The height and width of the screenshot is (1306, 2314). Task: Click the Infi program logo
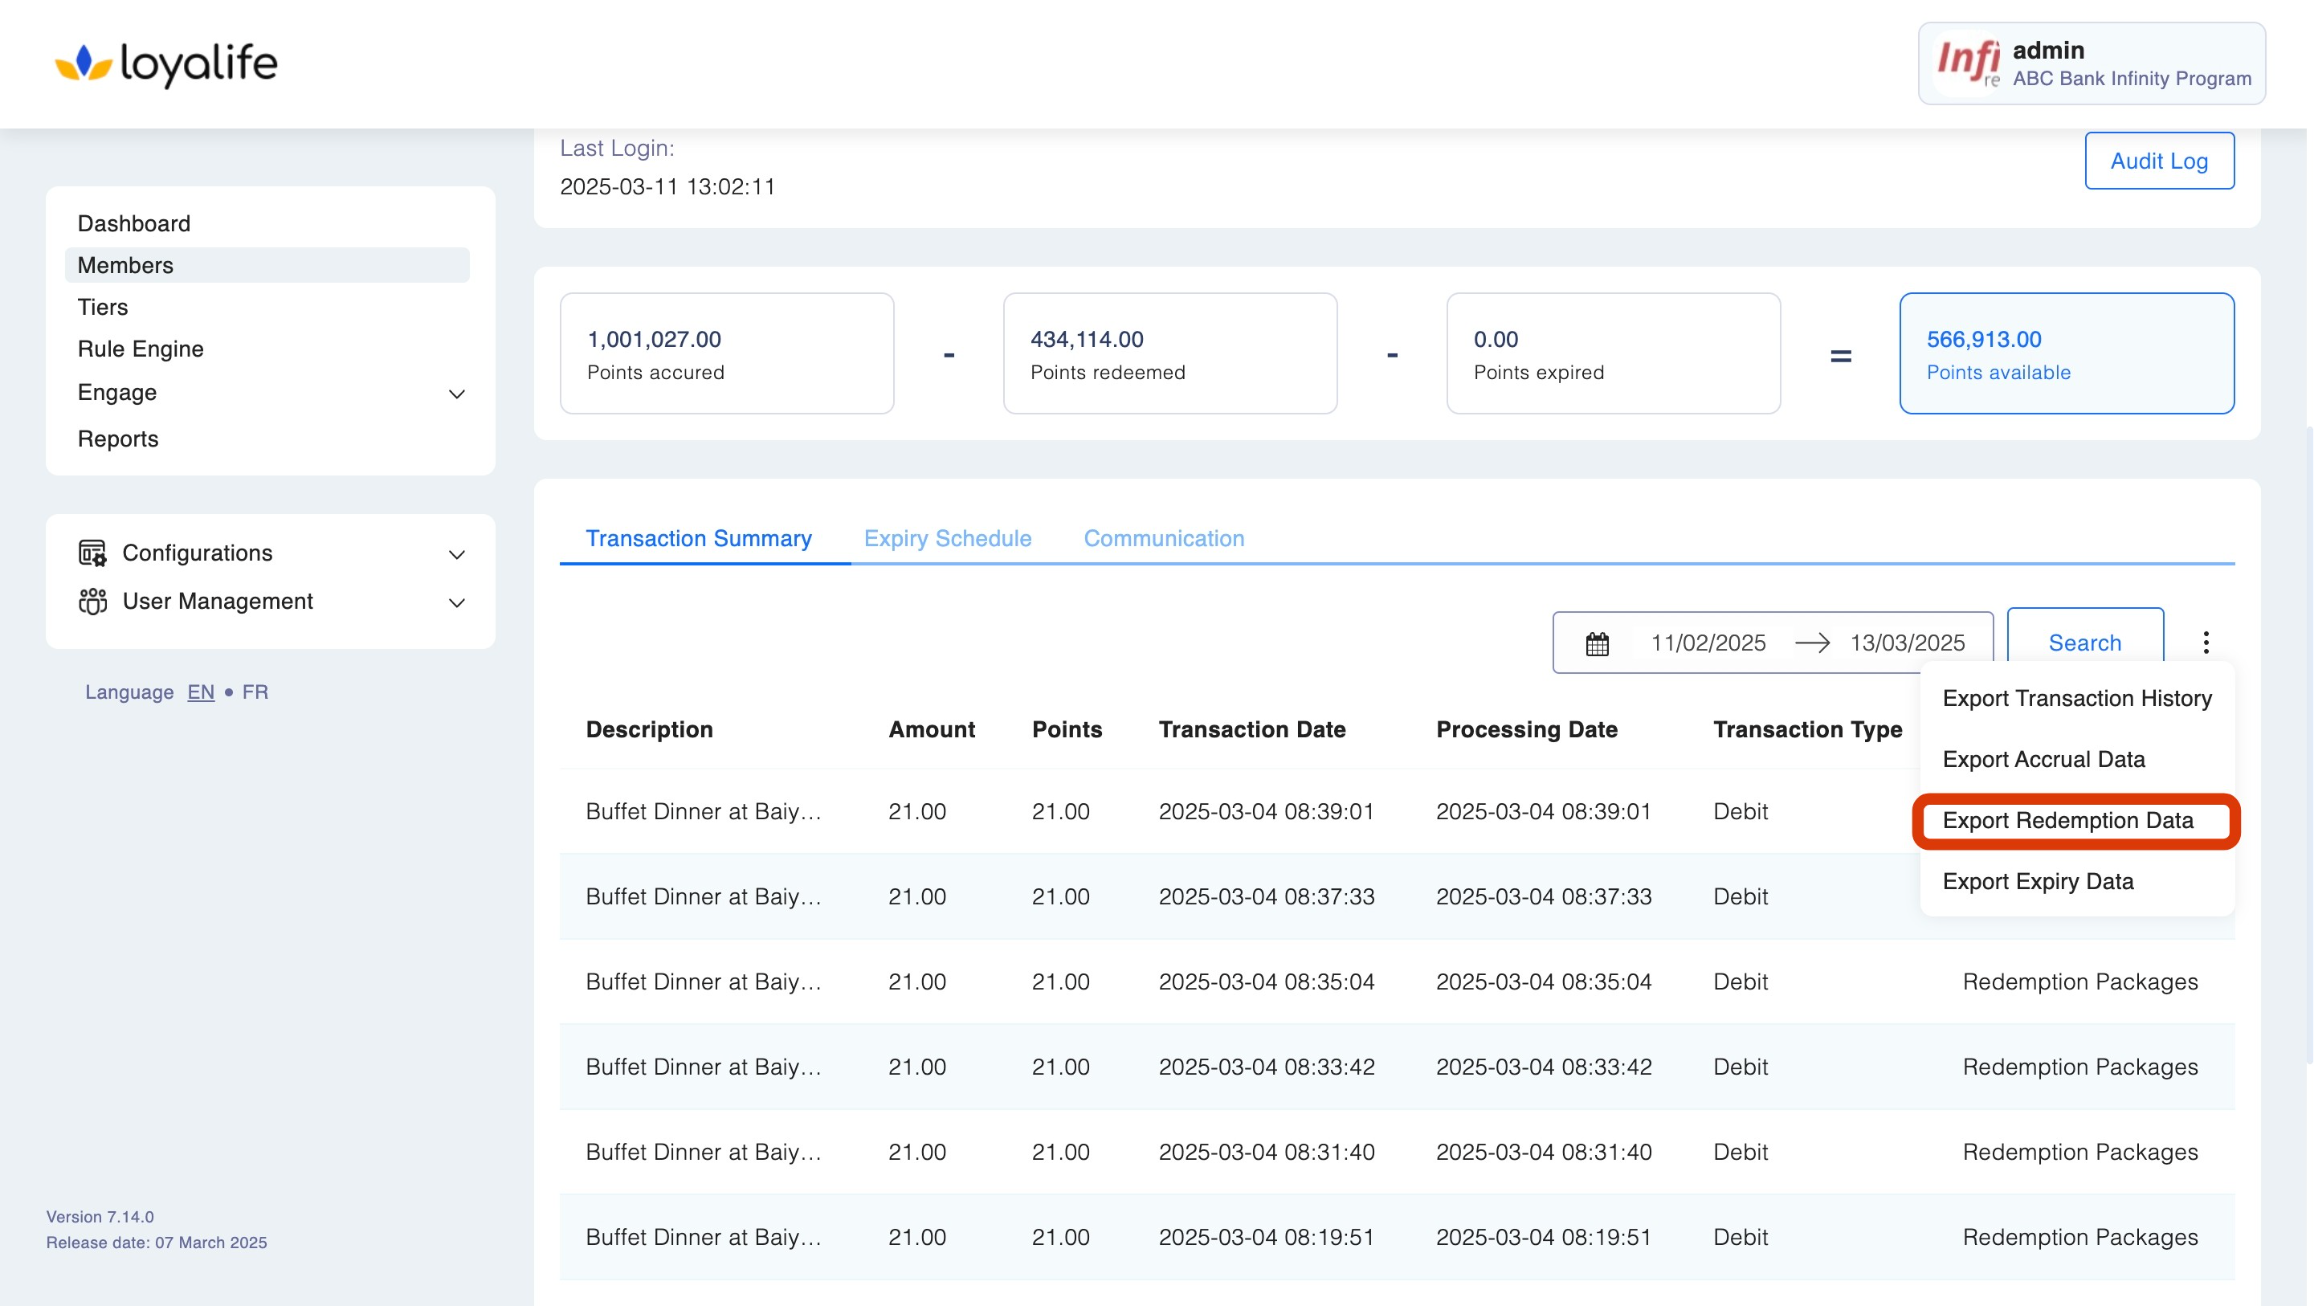tap(1968, 64)
